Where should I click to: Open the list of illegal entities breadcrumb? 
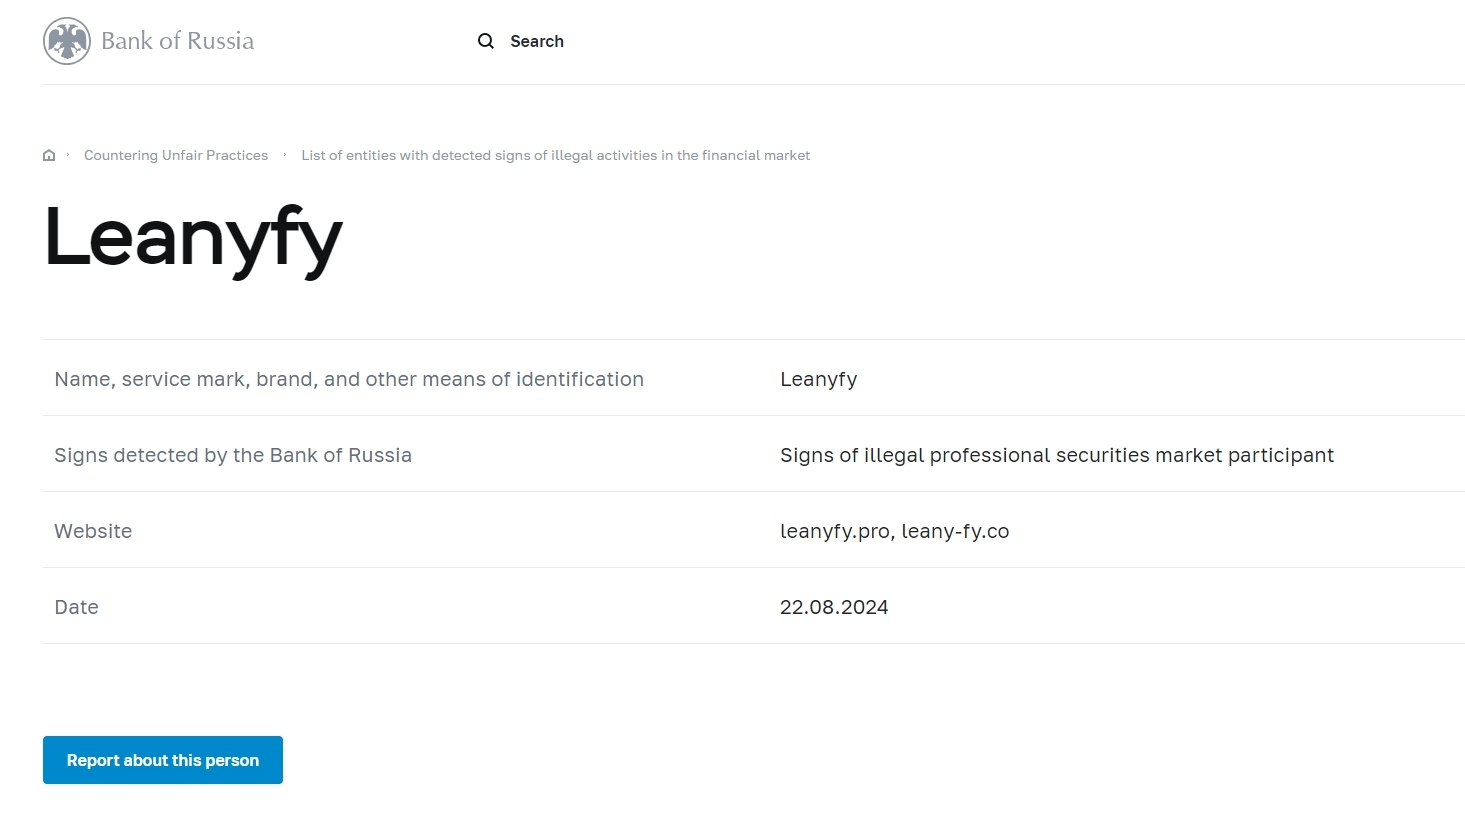pos(555,155)
